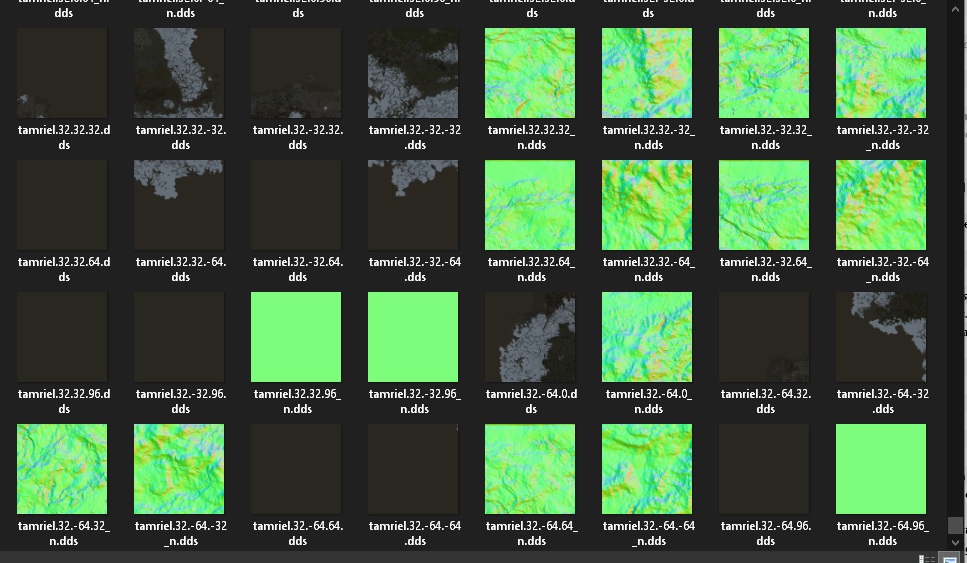Screen dimensions: 967x563
Task: Click the vertical scrollbar thumb
Action: click(956, 525)
